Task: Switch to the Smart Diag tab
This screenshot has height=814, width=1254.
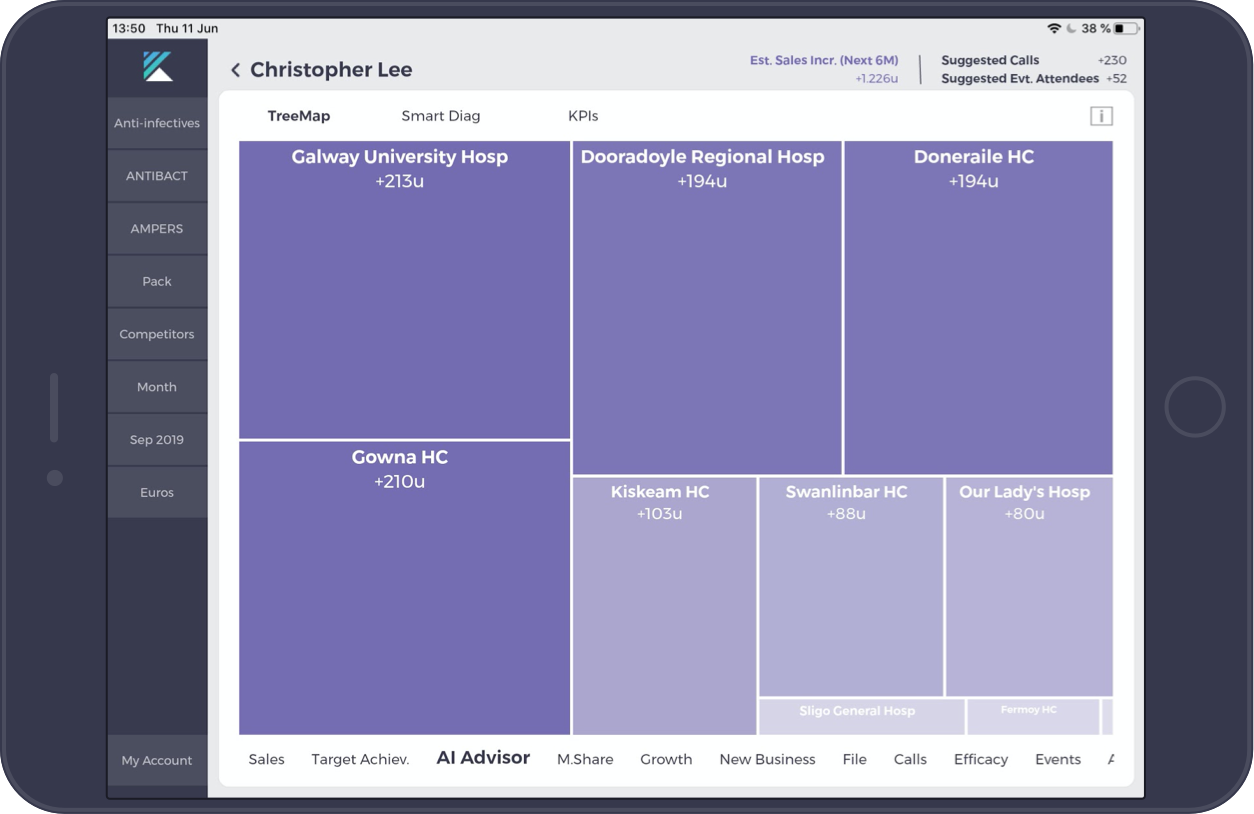Action: [x=440, y=116]
